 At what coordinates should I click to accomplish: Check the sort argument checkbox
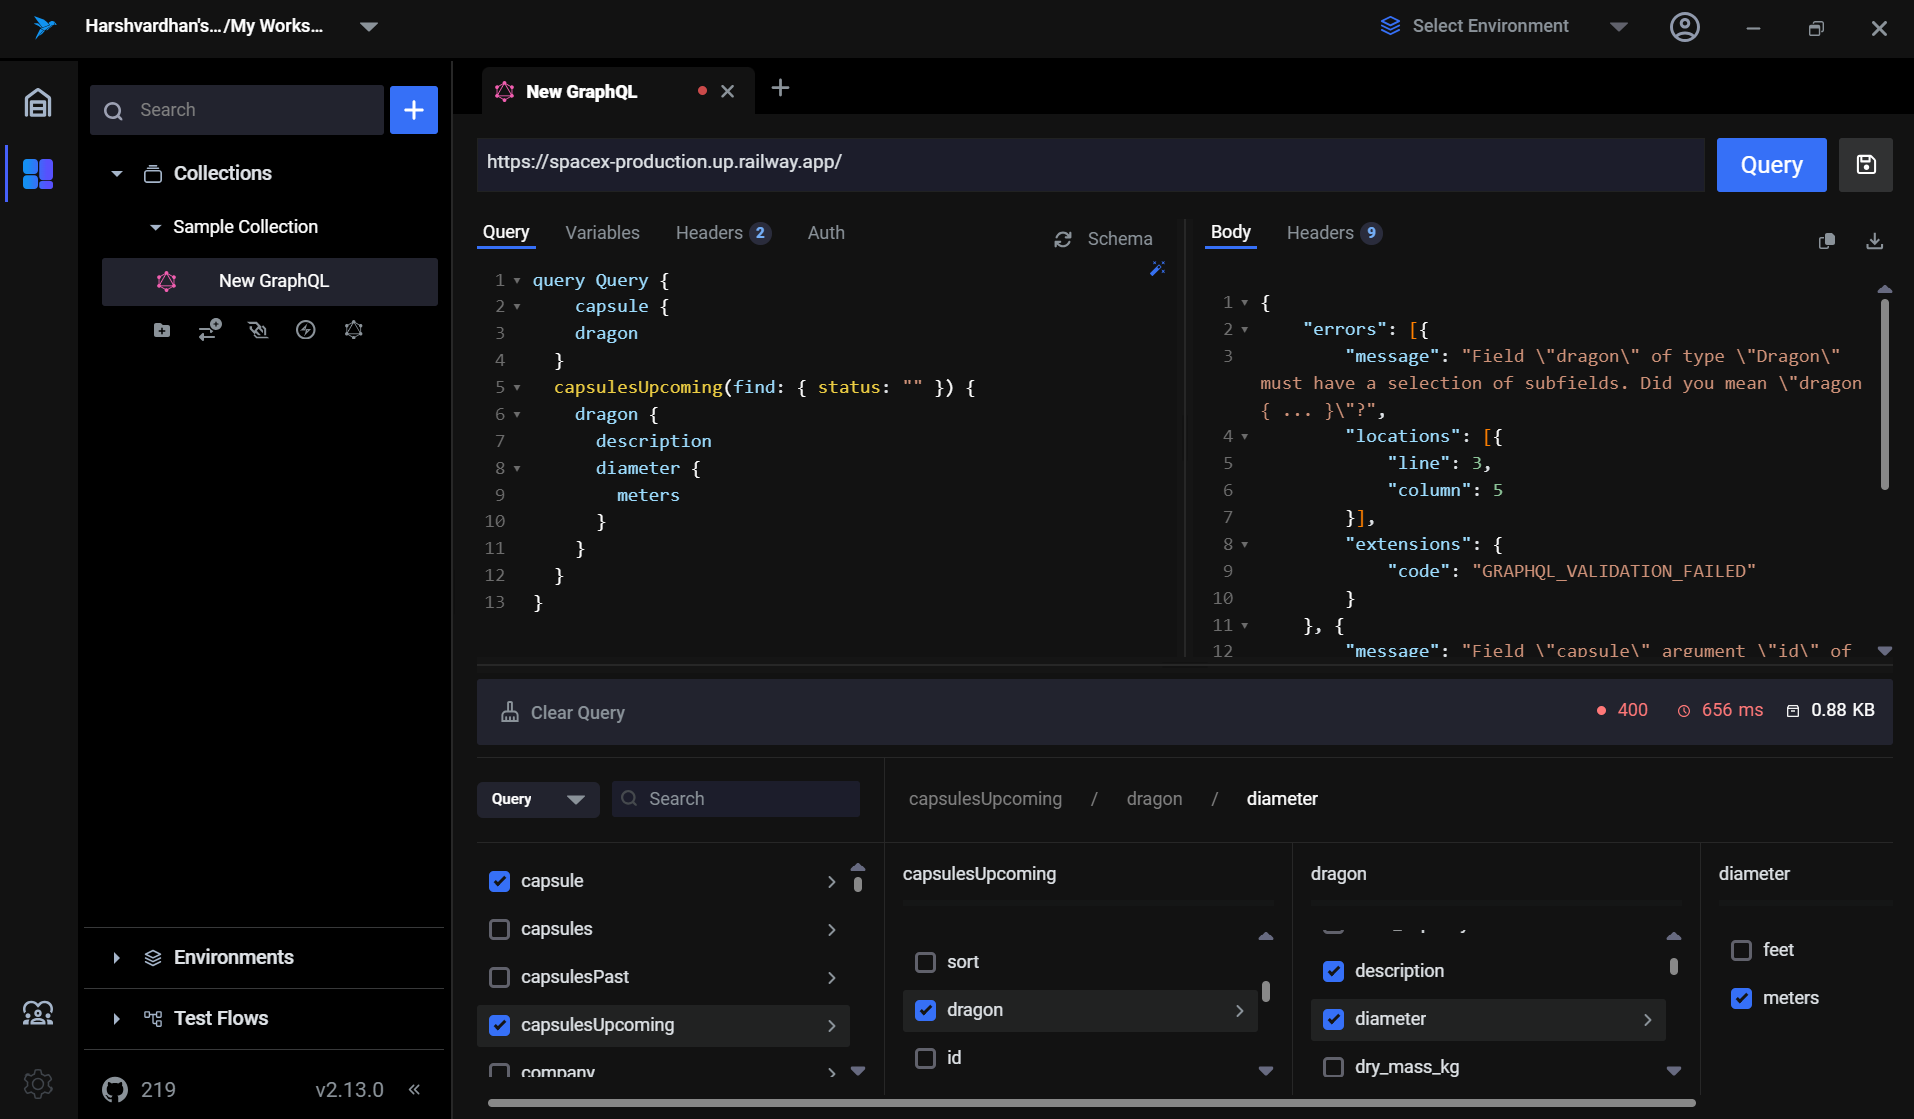click(926, 962)
